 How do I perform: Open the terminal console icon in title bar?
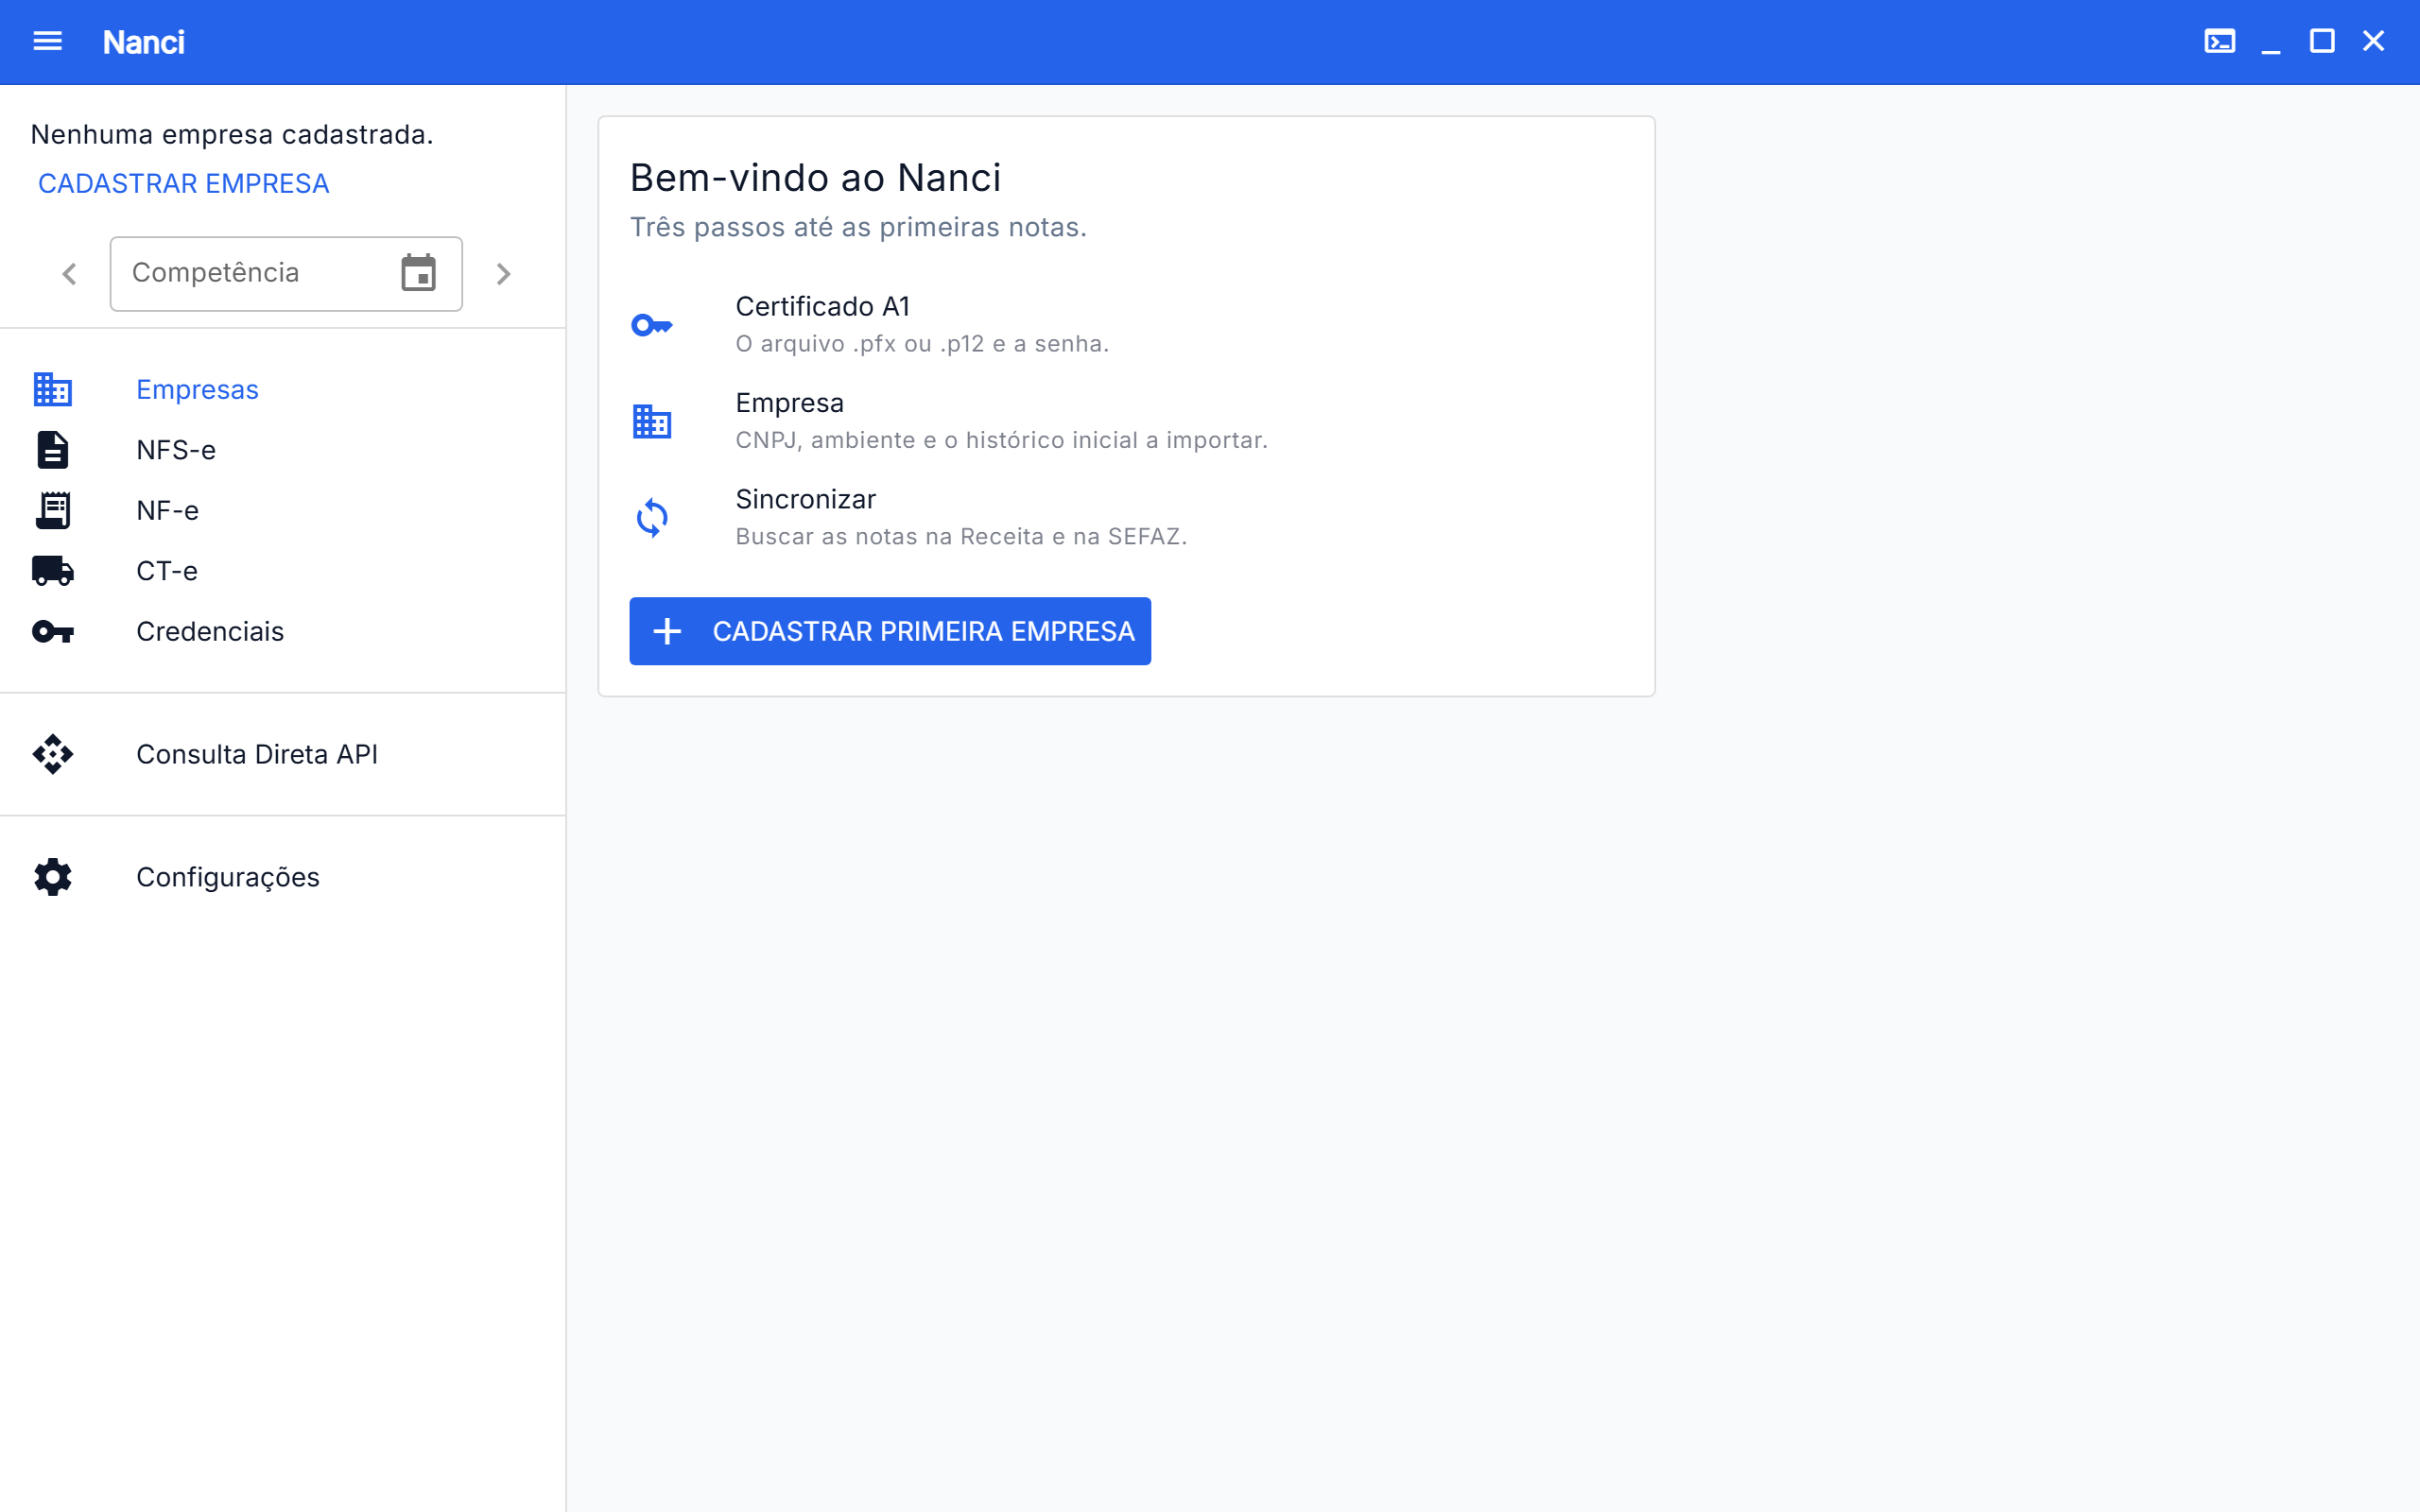pyautogui.click(x=2219, y=41)
